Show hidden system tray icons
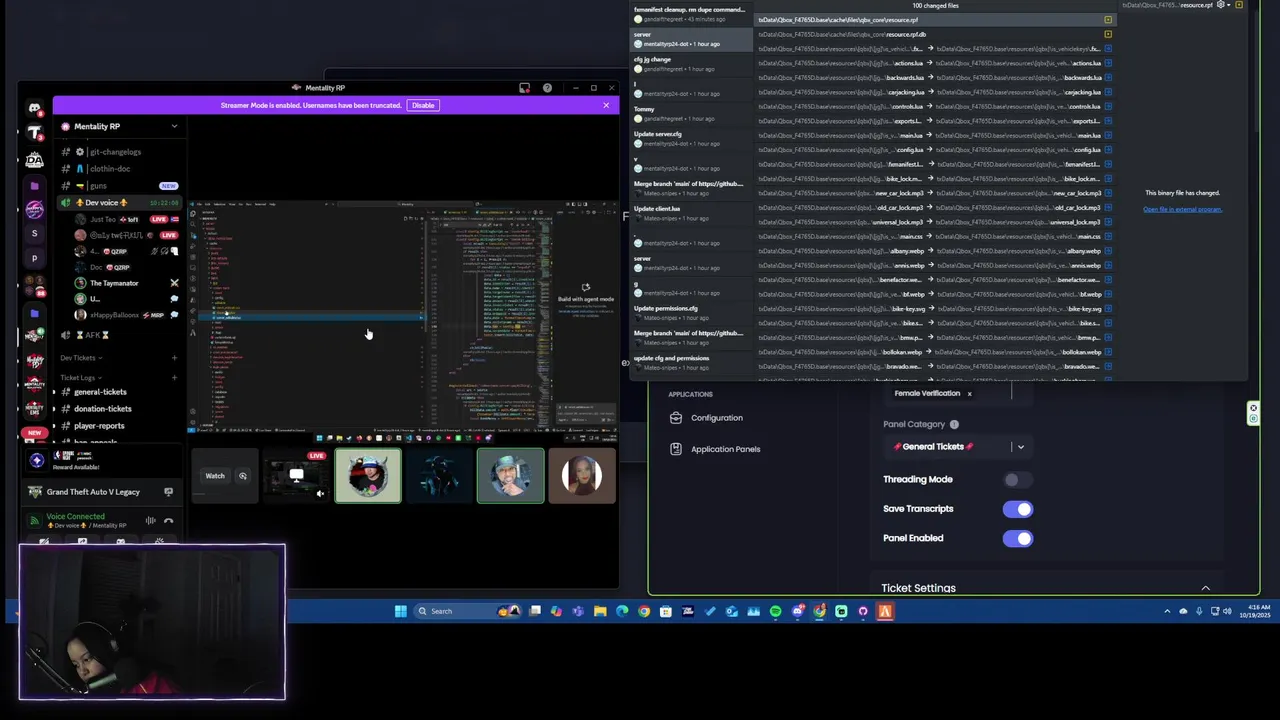Screen dimensions: 1280x720 pos(1167,611)
